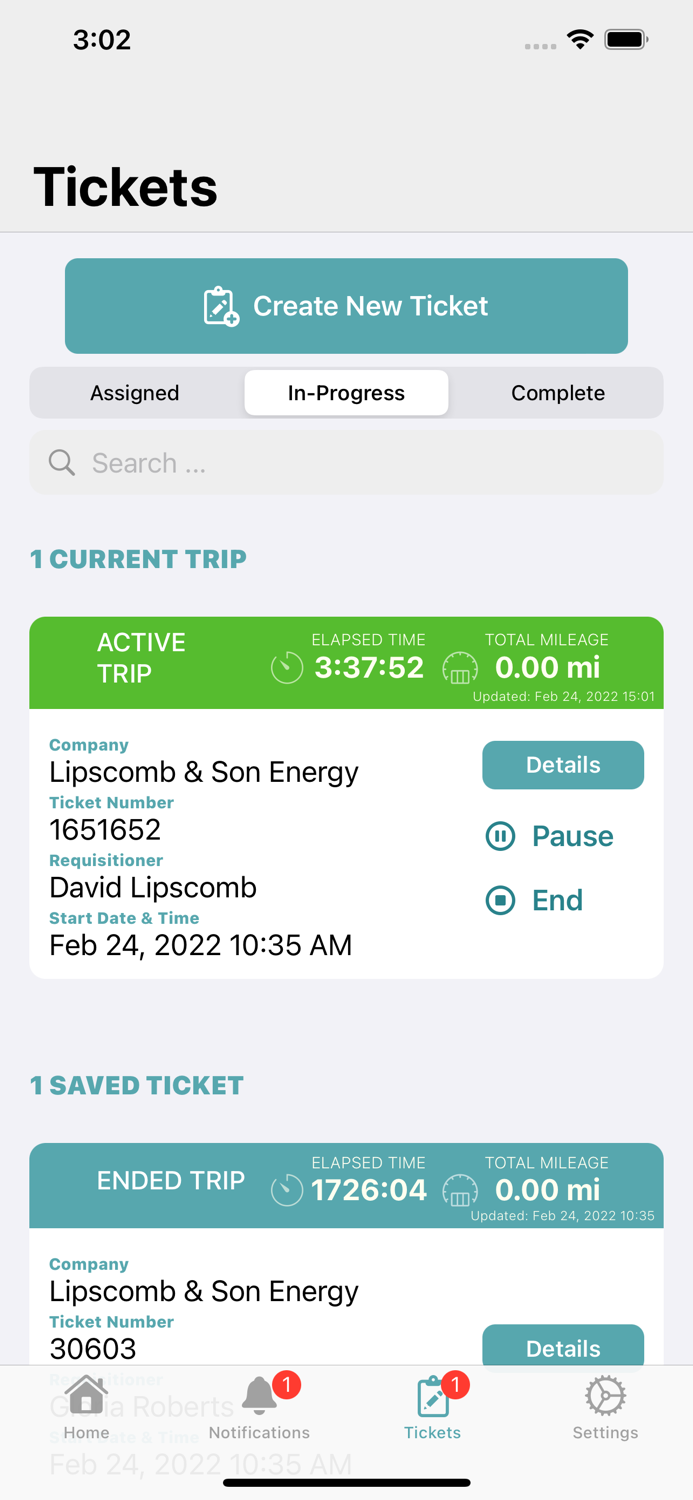The height and width of the screenshot is (1500, 693).
Task: Click the mileage gauge icon on active trip
Action: (x=460, y=670)
